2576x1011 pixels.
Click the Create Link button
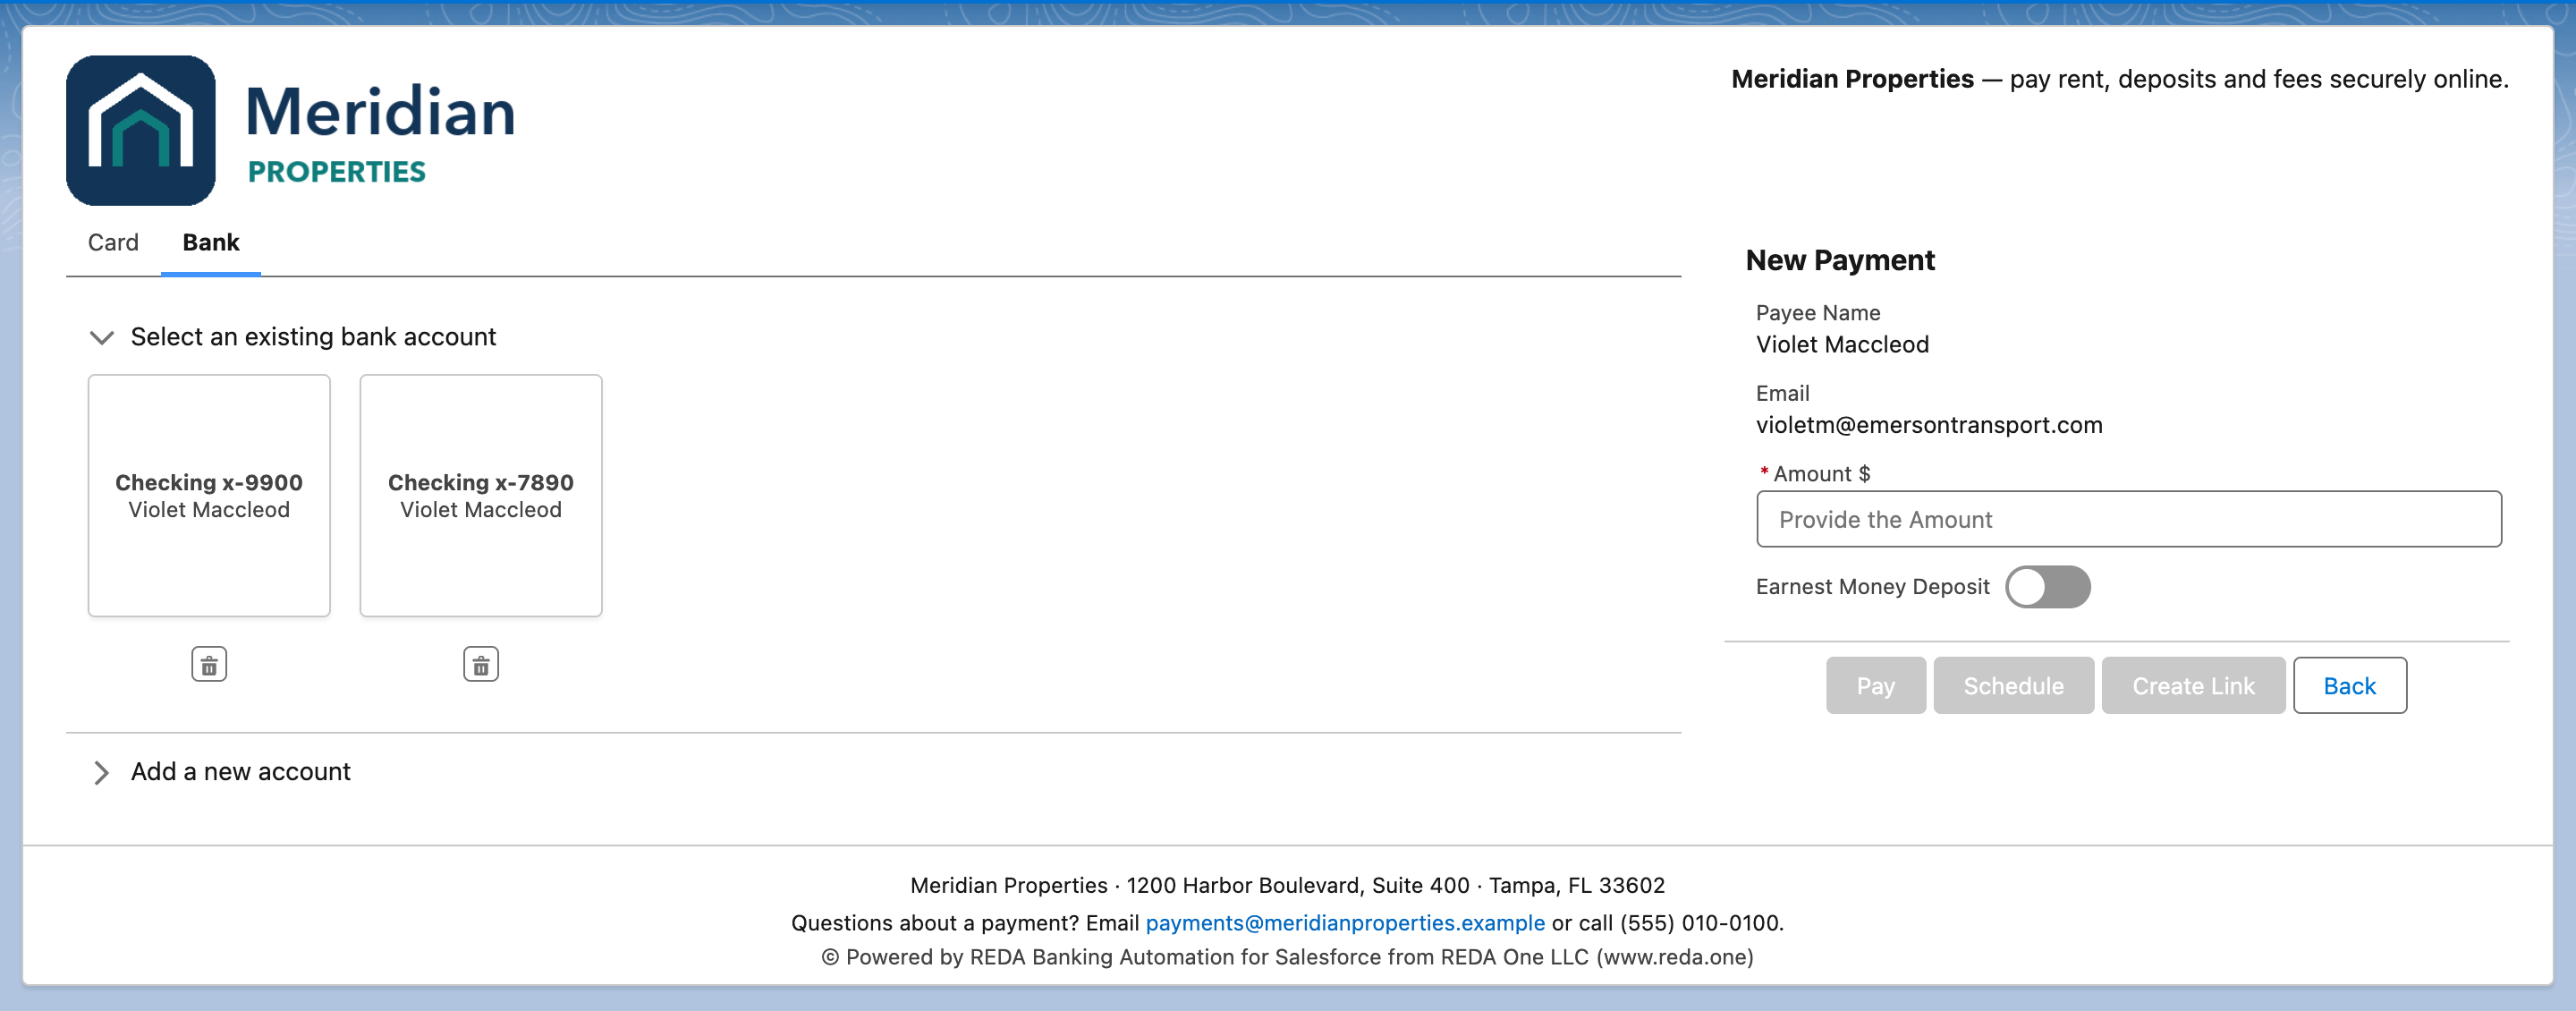(x=2194, y=686)
